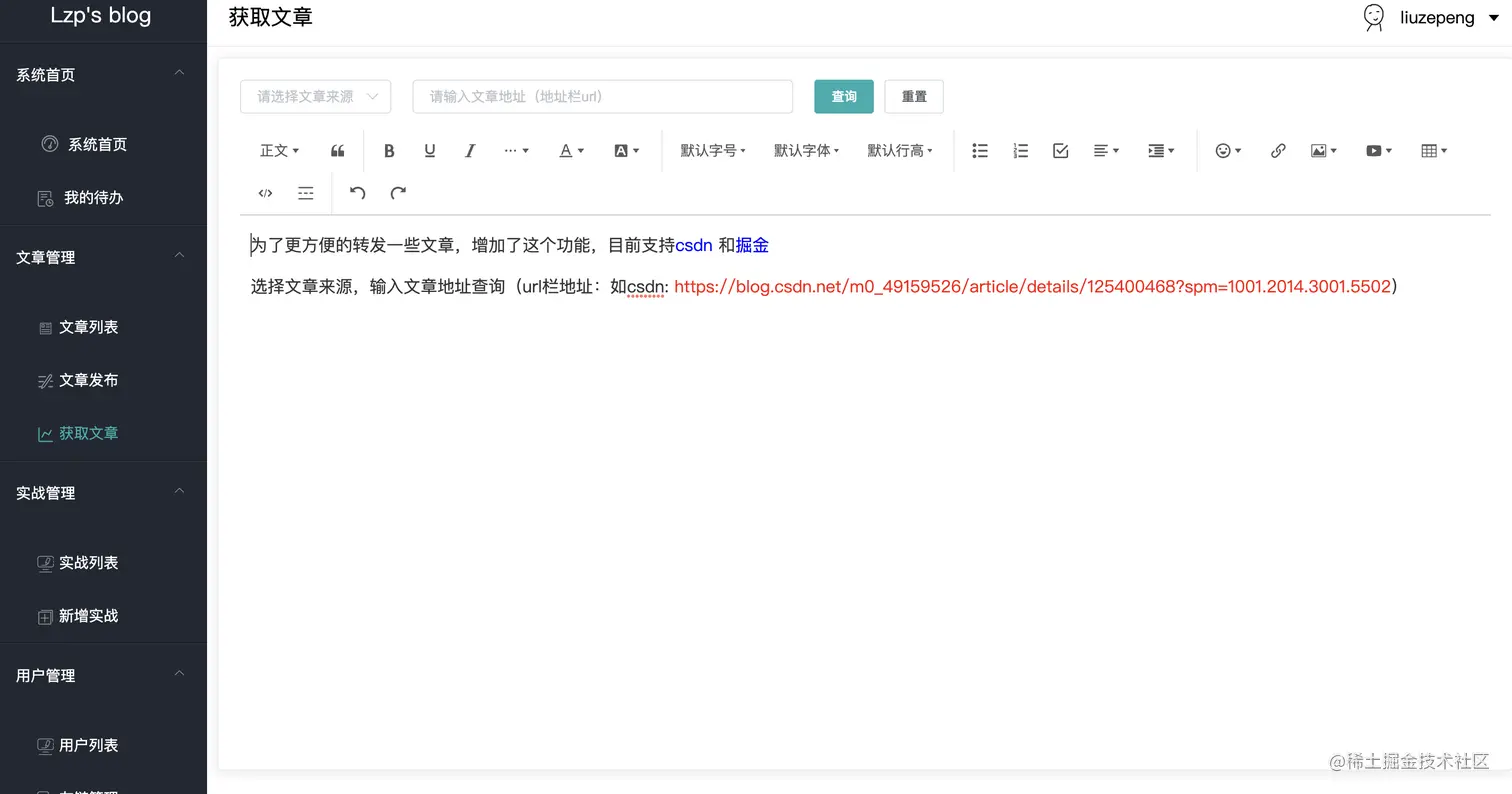Click the user avatar icon
This screenshot has width=1512, height=794.
pyautogui.click(x=1375, y=17)
